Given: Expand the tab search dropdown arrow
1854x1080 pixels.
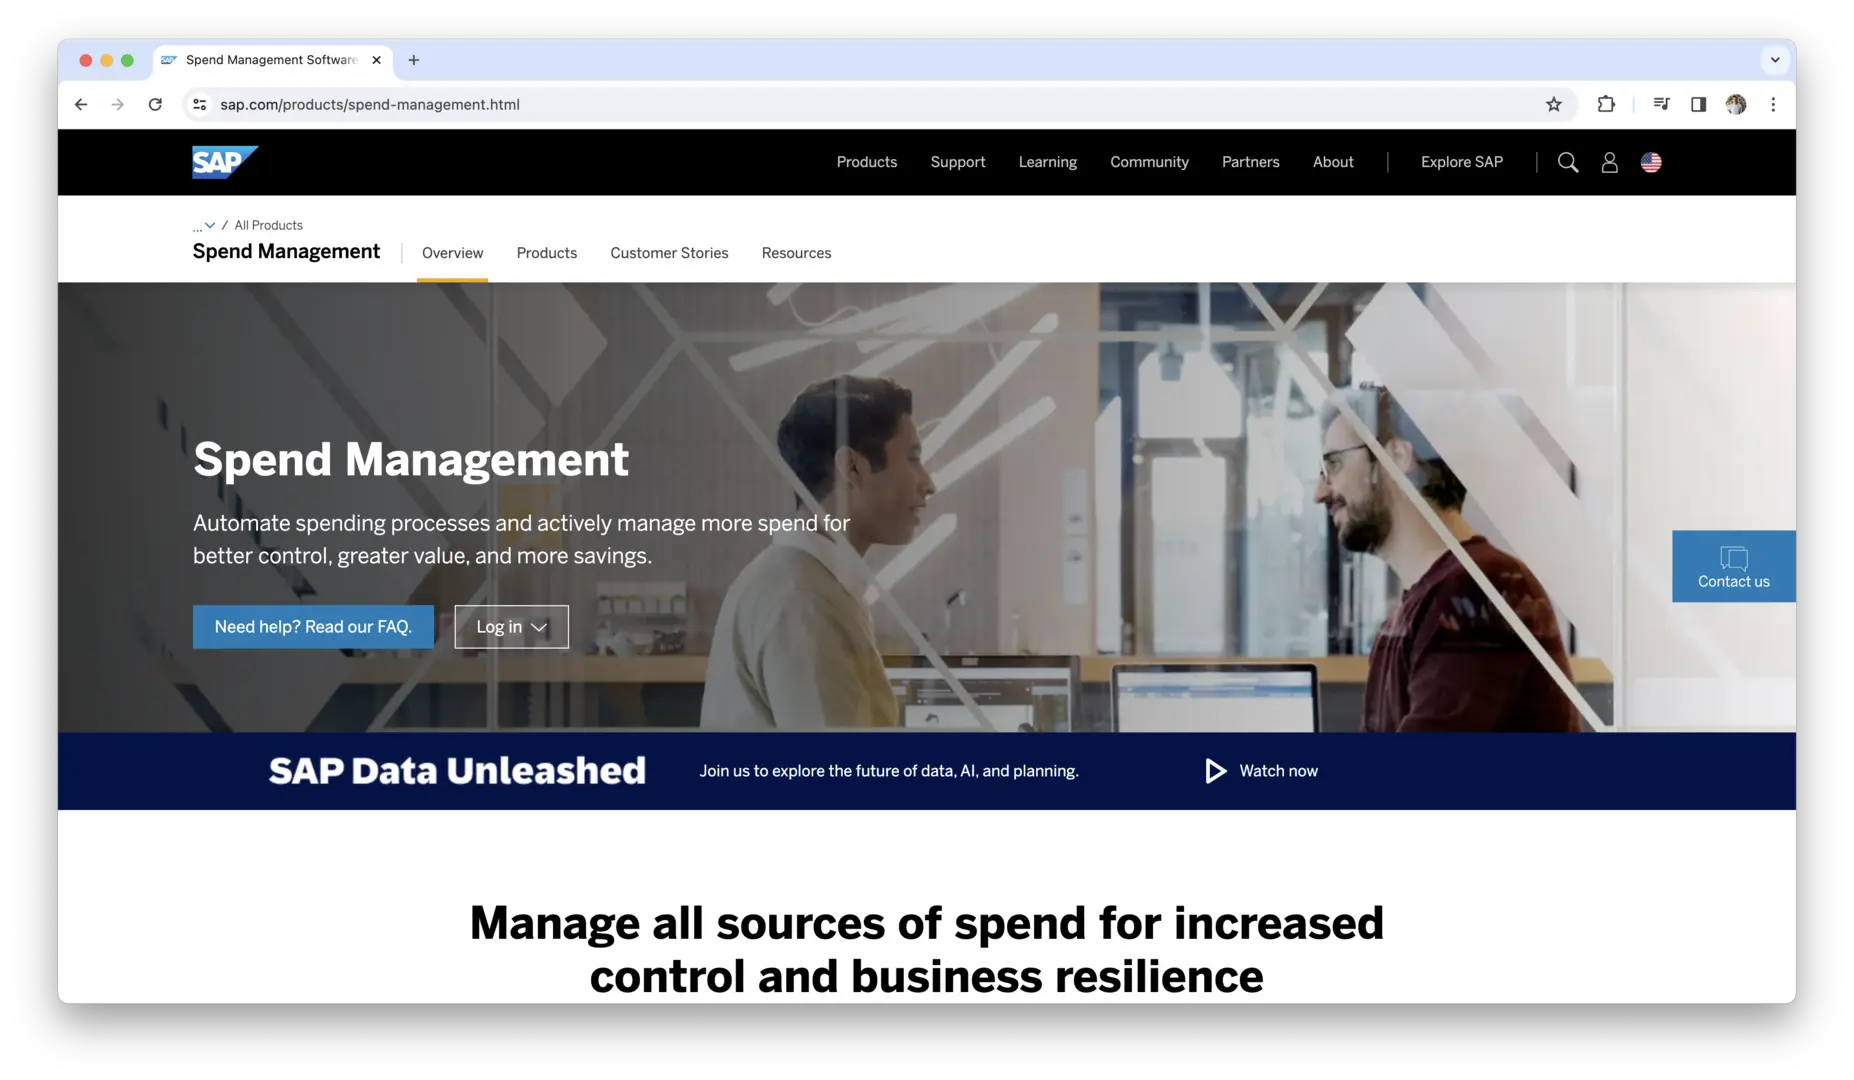Looking at the screenshot, I should click(x=1775, y=60).
